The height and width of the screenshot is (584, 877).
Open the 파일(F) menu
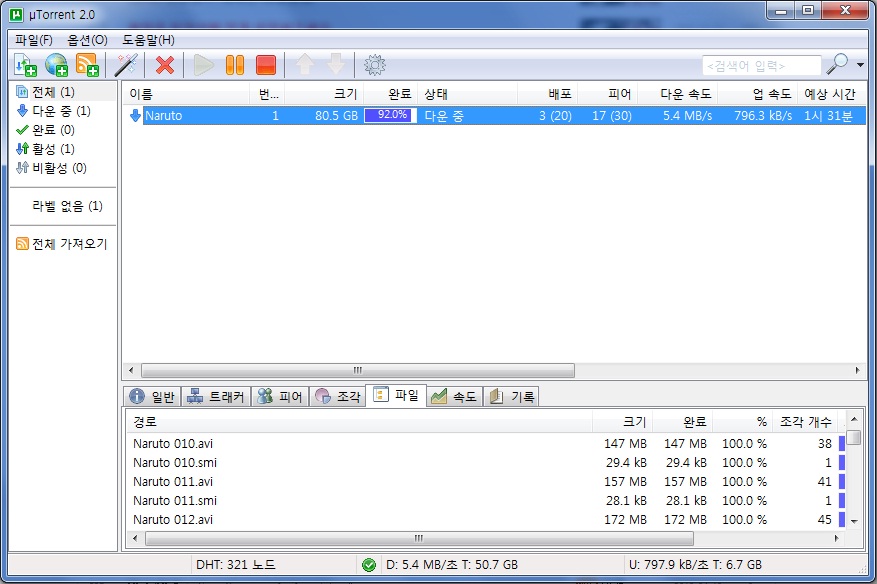(x=34, y=40)
